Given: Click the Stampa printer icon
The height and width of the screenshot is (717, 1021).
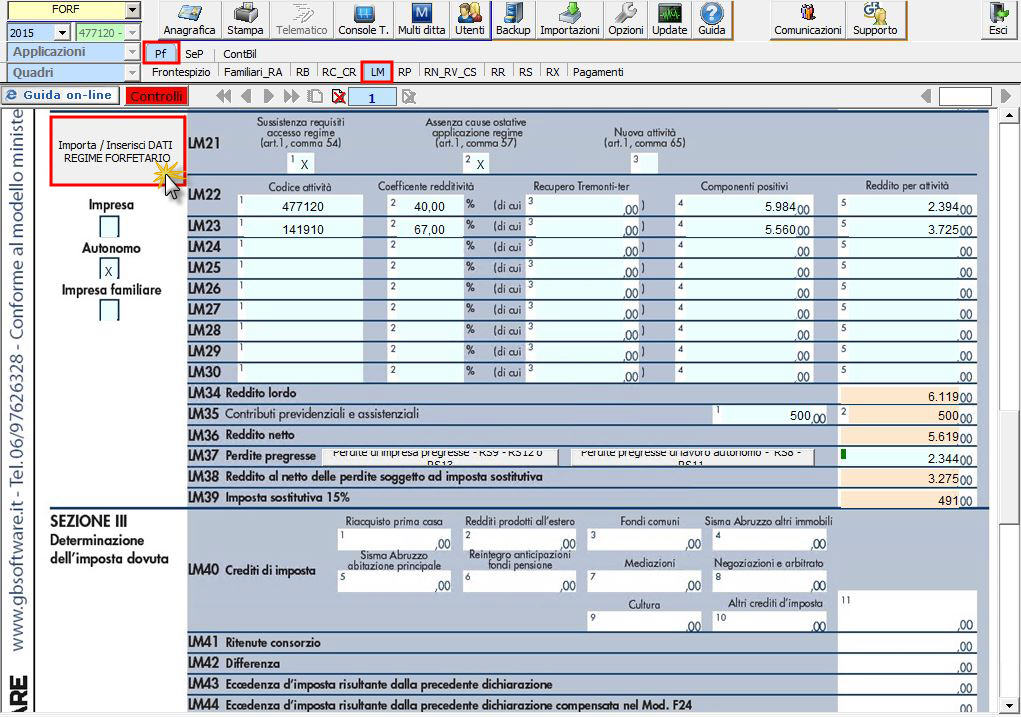Looking at the screenshot, I should [x=245, y=20].
